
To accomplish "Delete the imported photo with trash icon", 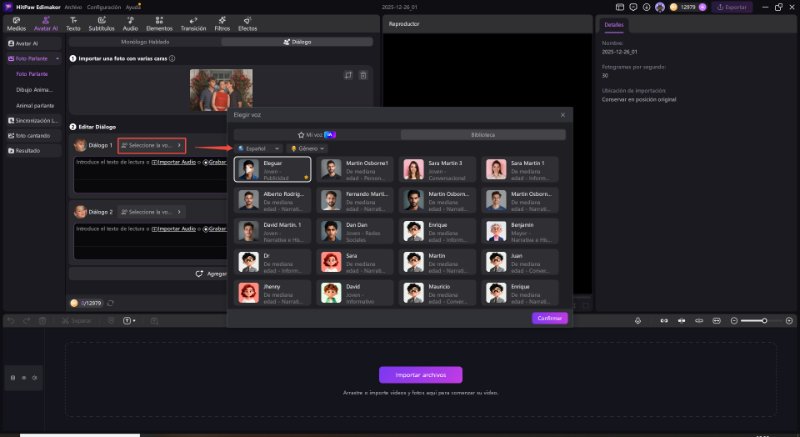I will [363, 75].
